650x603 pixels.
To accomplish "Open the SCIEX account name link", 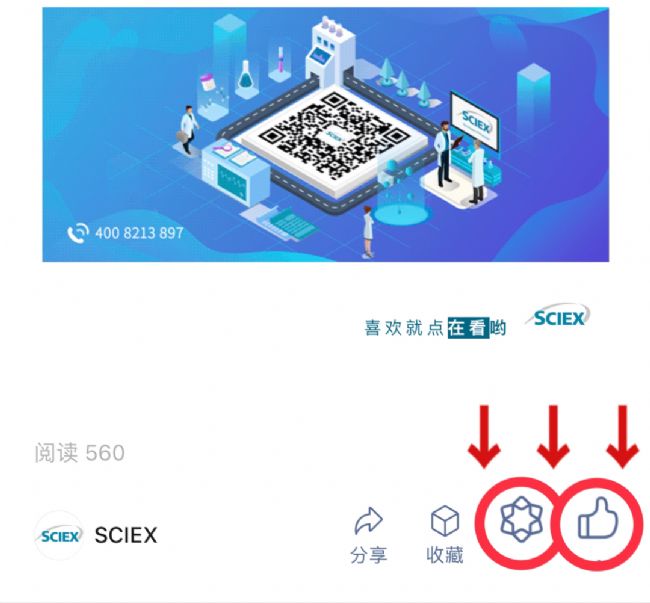I will (126, 535).
